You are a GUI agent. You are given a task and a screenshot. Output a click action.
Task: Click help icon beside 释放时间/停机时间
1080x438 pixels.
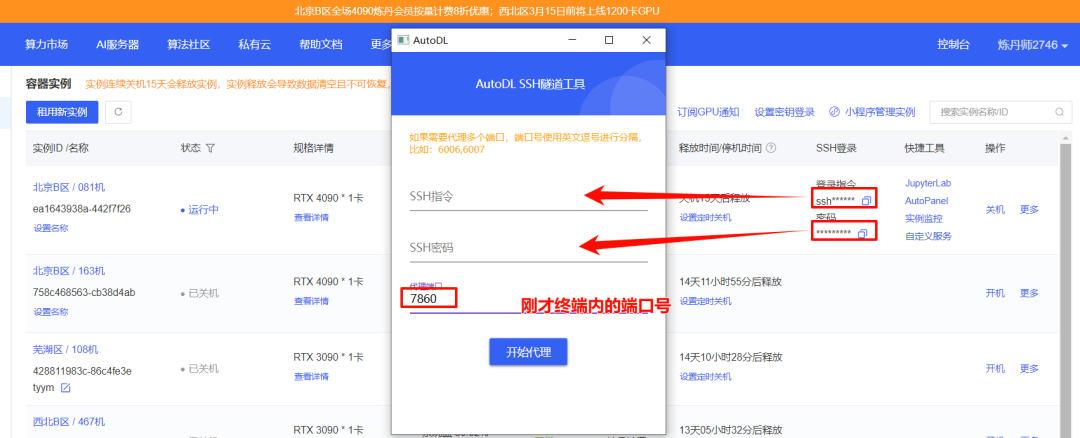click(771, 148)
